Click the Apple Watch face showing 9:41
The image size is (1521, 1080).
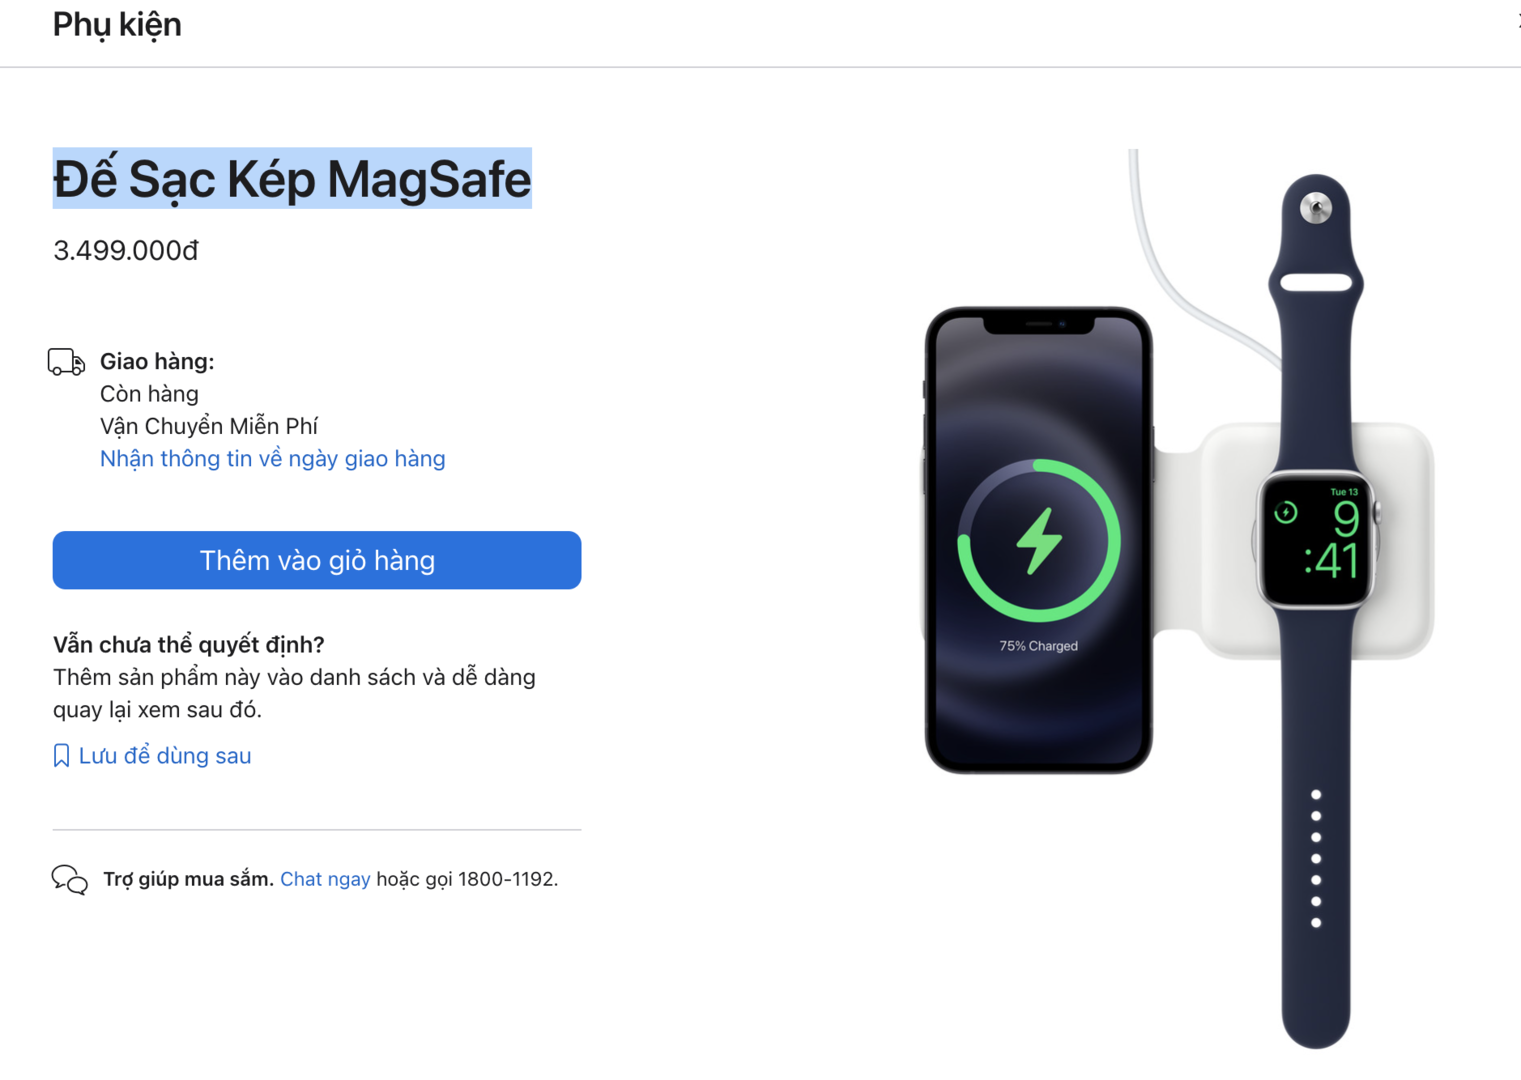tap(1316, 540)
